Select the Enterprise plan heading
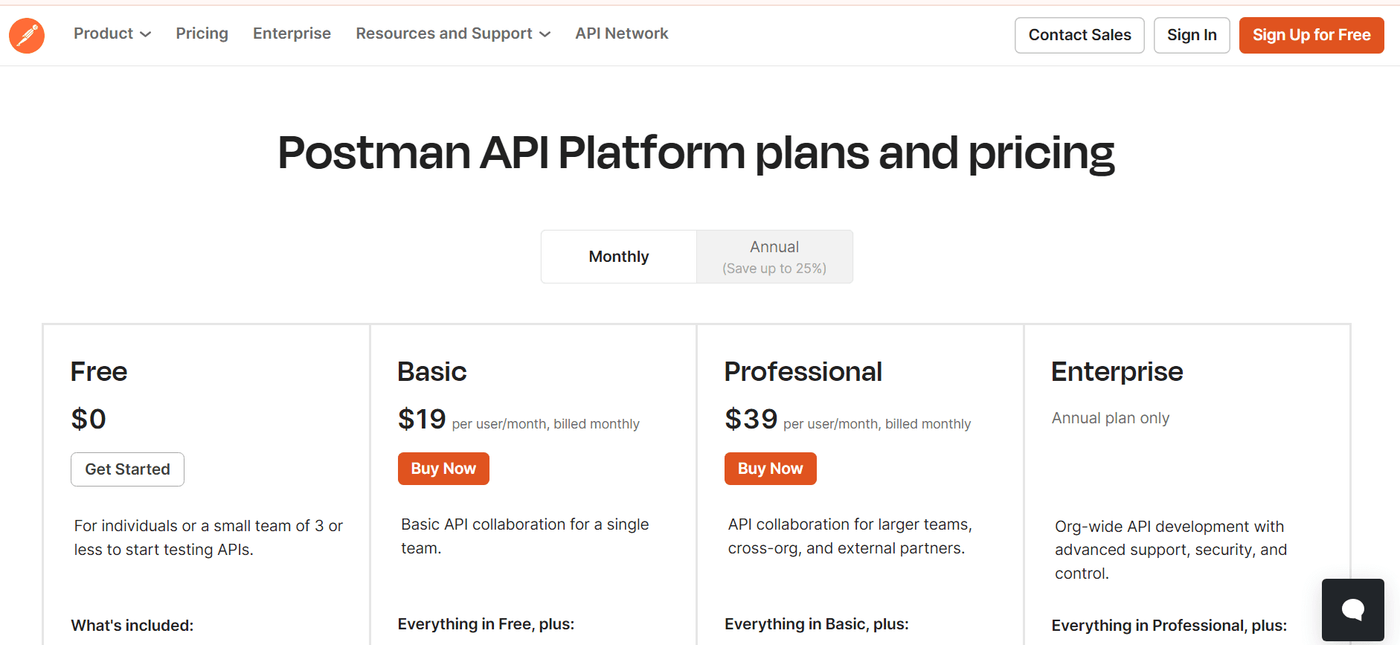This screenshot has height=645, width=1400. [1117, 372]
